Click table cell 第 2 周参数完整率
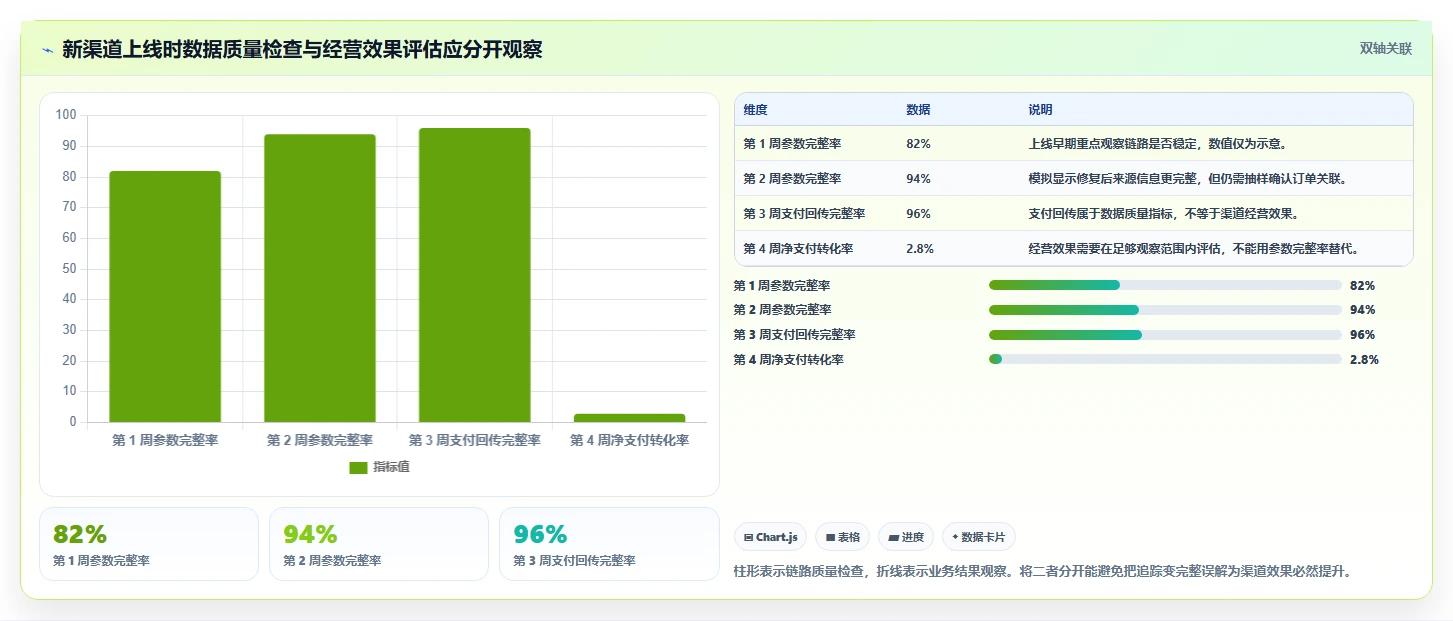 (793, 179)
